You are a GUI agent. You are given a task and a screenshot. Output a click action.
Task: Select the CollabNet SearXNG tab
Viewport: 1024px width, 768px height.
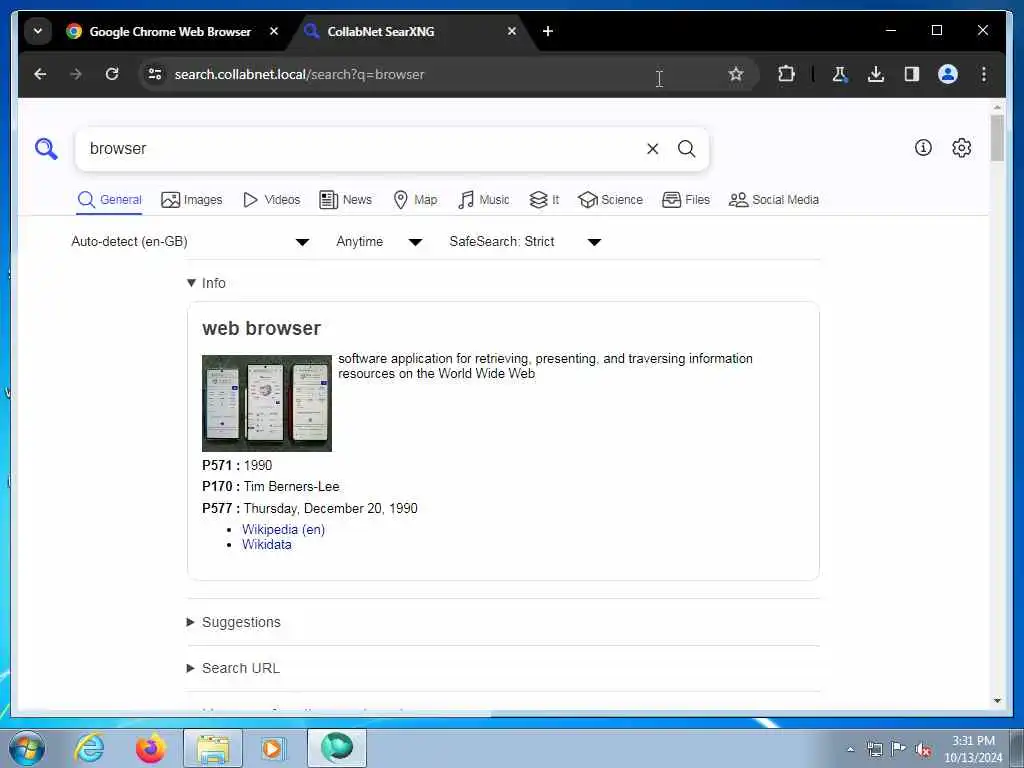click(381, 31)
